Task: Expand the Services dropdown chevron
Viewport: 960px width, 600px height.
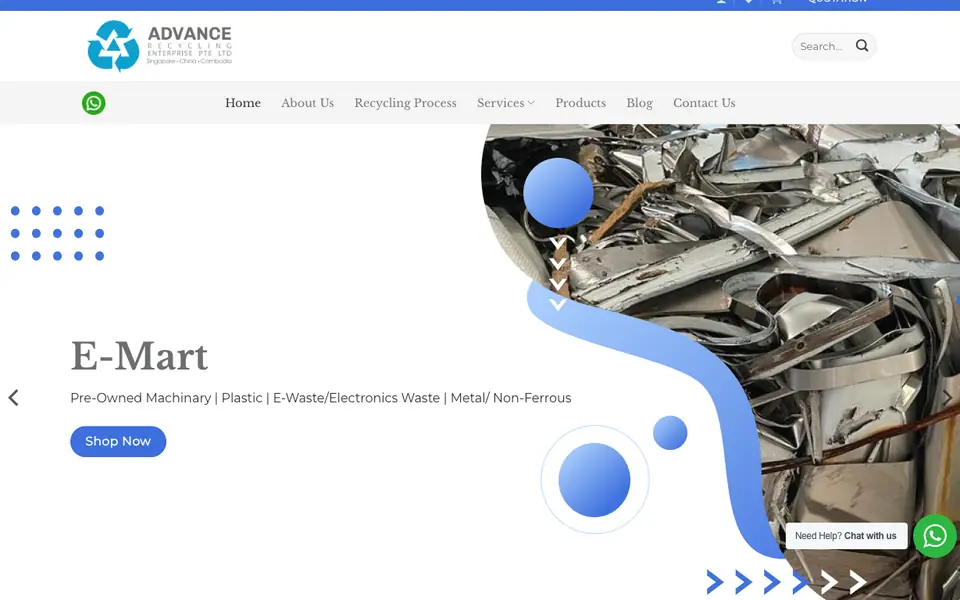Action: 531,103
